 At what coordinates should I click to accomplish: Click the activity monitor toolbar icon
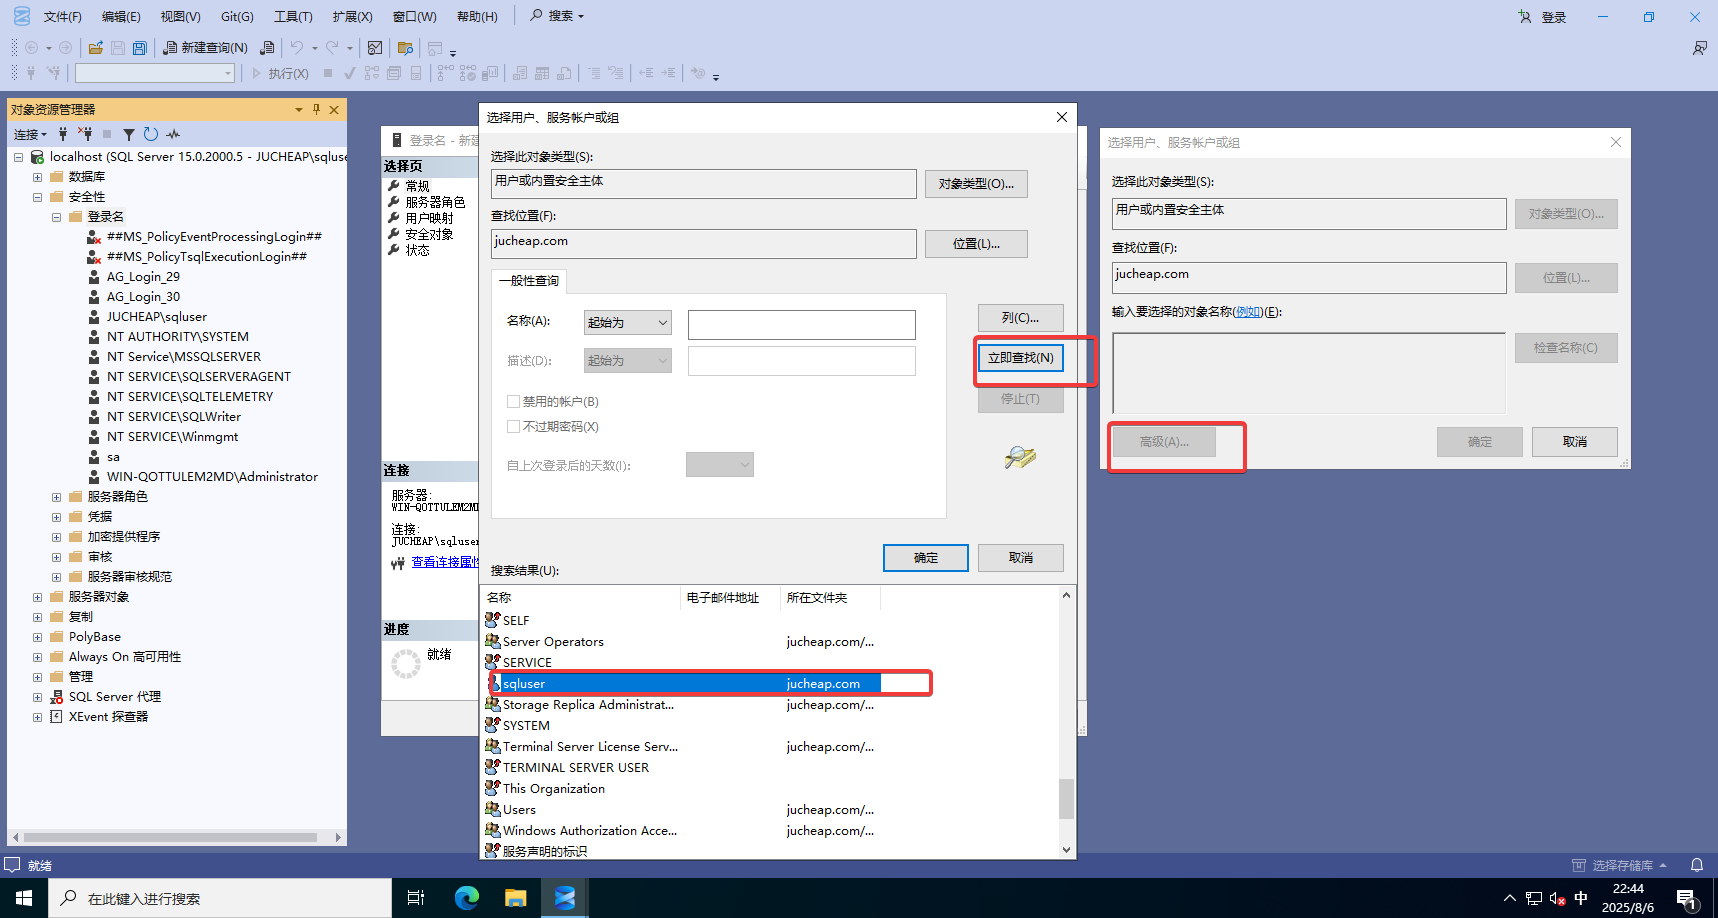[375, 47]
